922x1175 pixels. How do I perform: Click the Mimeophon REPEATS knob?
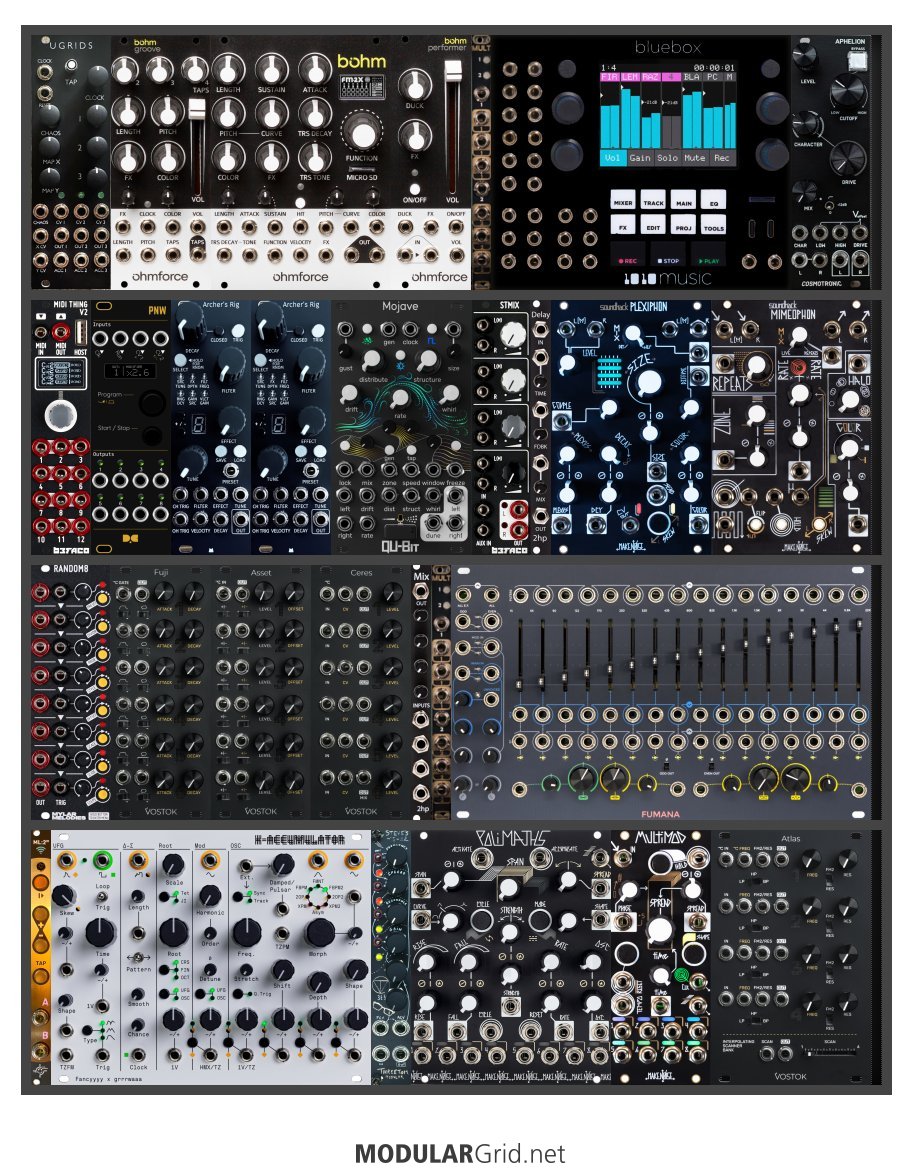click(757, 366)
